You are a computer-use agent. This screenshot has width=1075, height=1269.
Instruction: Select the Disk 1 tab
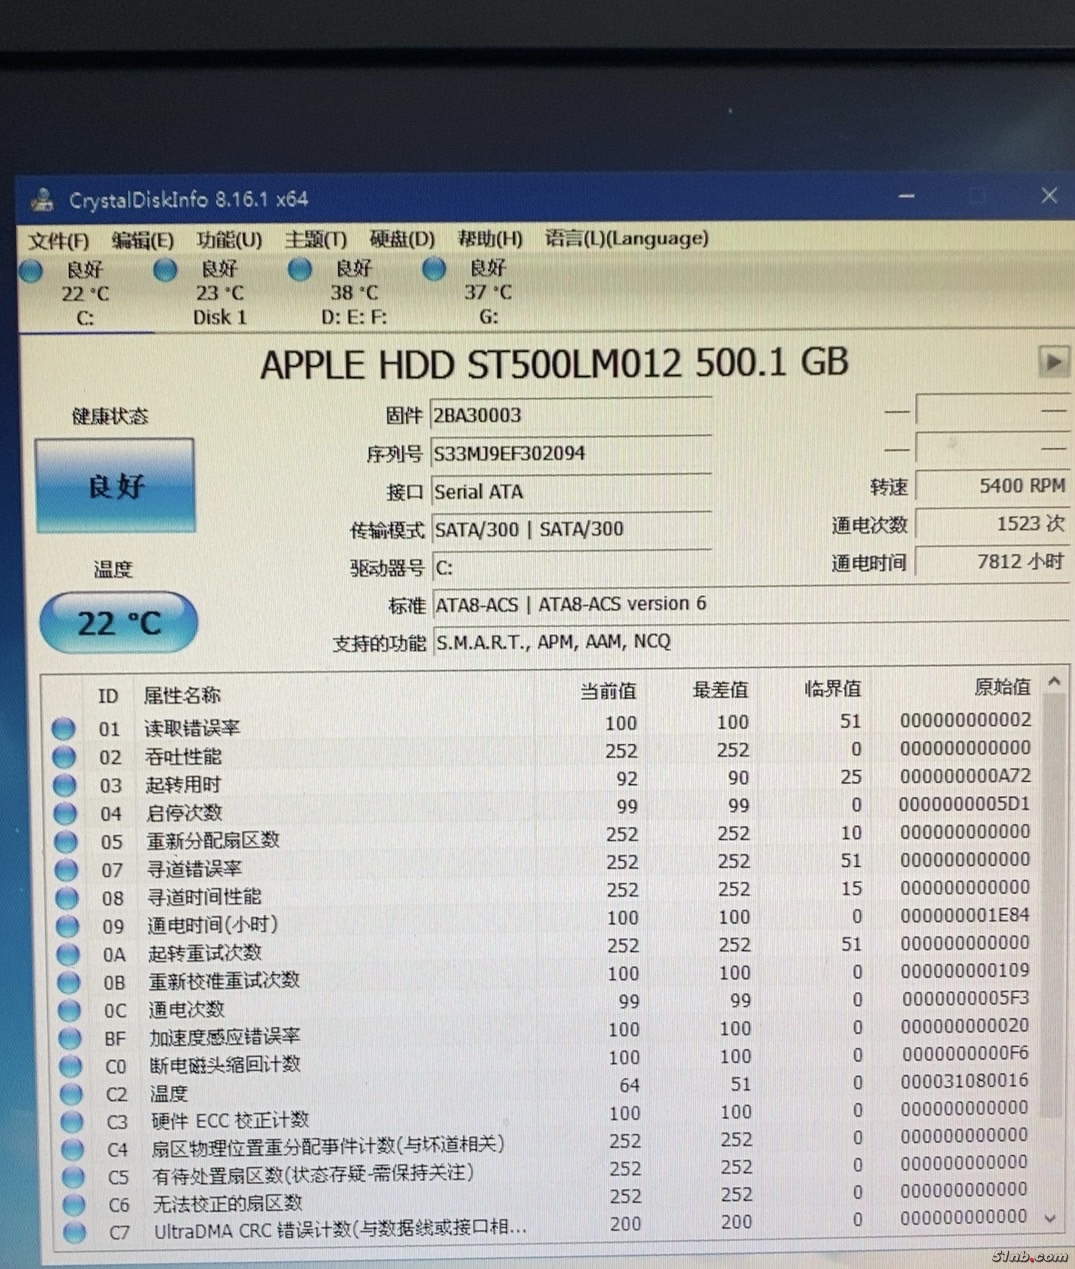coord(219,293)
